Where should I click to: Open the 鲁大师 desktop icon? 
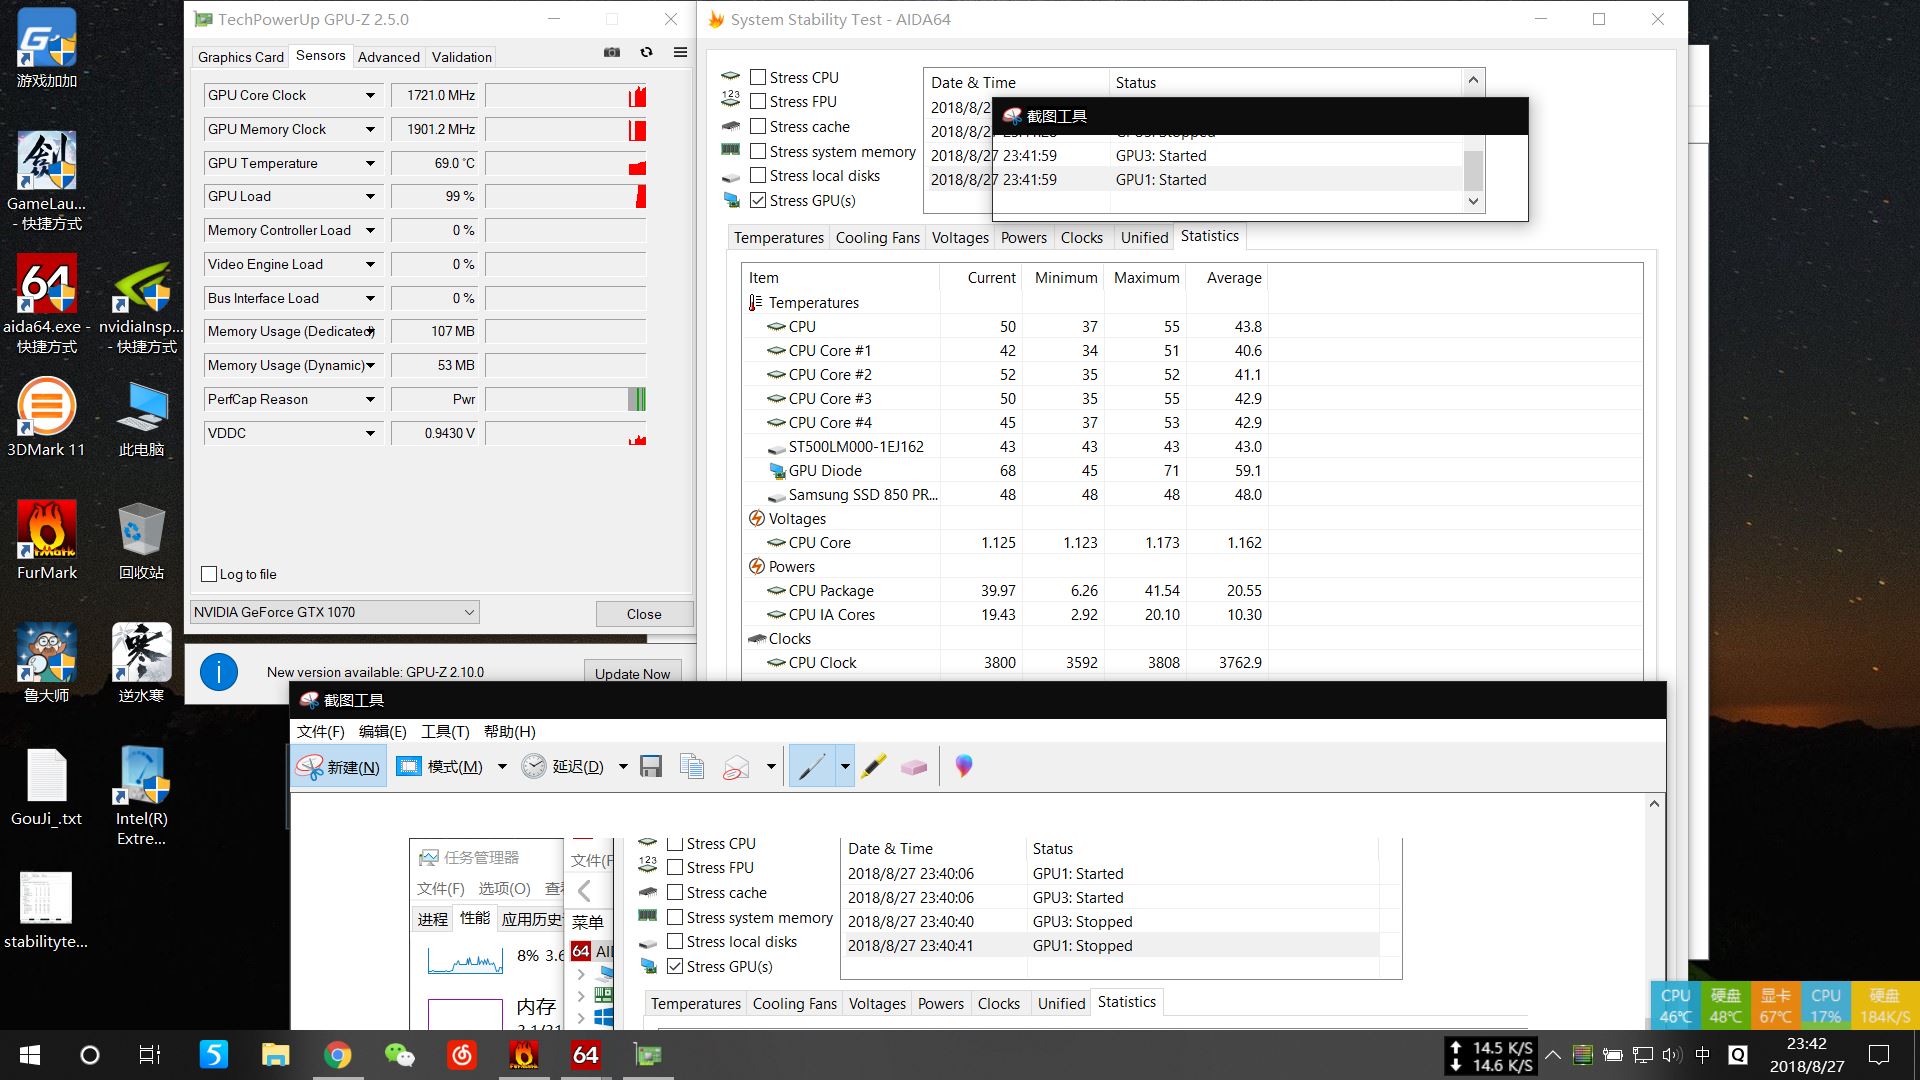(x=46, y=663)
